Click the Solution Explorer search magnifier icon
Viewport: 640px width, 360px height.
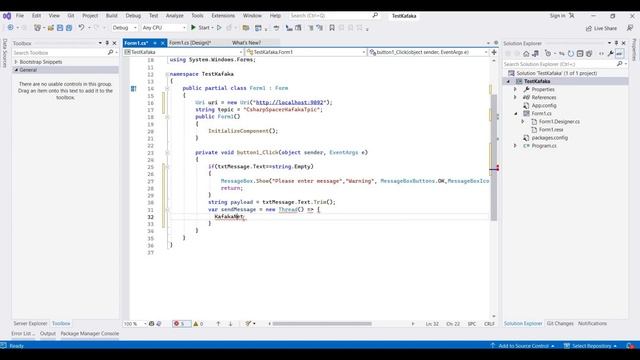tap(620, 64)
